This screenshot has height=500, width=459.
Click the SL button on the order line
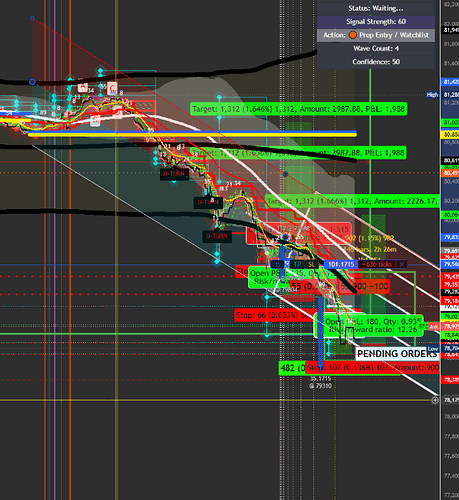(311, 264)
